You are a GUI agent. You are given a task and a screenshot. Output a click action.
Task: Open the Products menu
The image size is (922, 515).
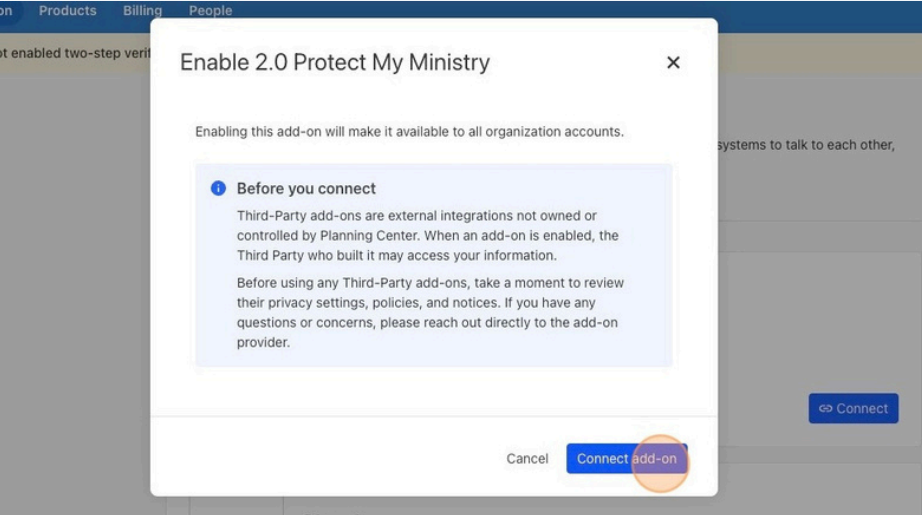[x=68, y=11]
